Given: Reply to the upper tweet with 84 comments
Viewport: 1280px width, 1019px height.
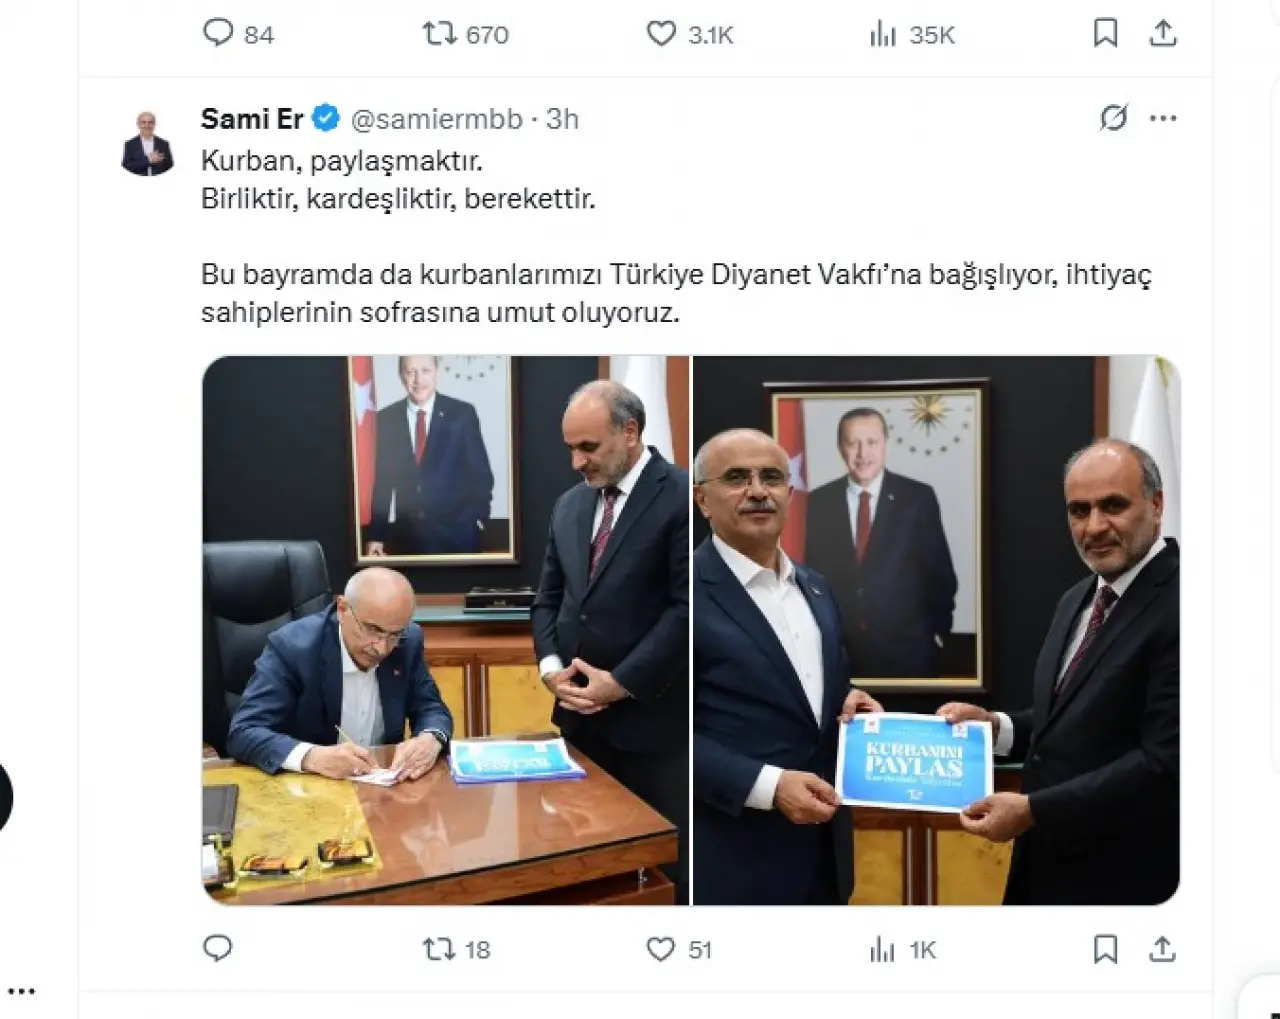Looking at the screenshot, I should [x=238, y=34].
